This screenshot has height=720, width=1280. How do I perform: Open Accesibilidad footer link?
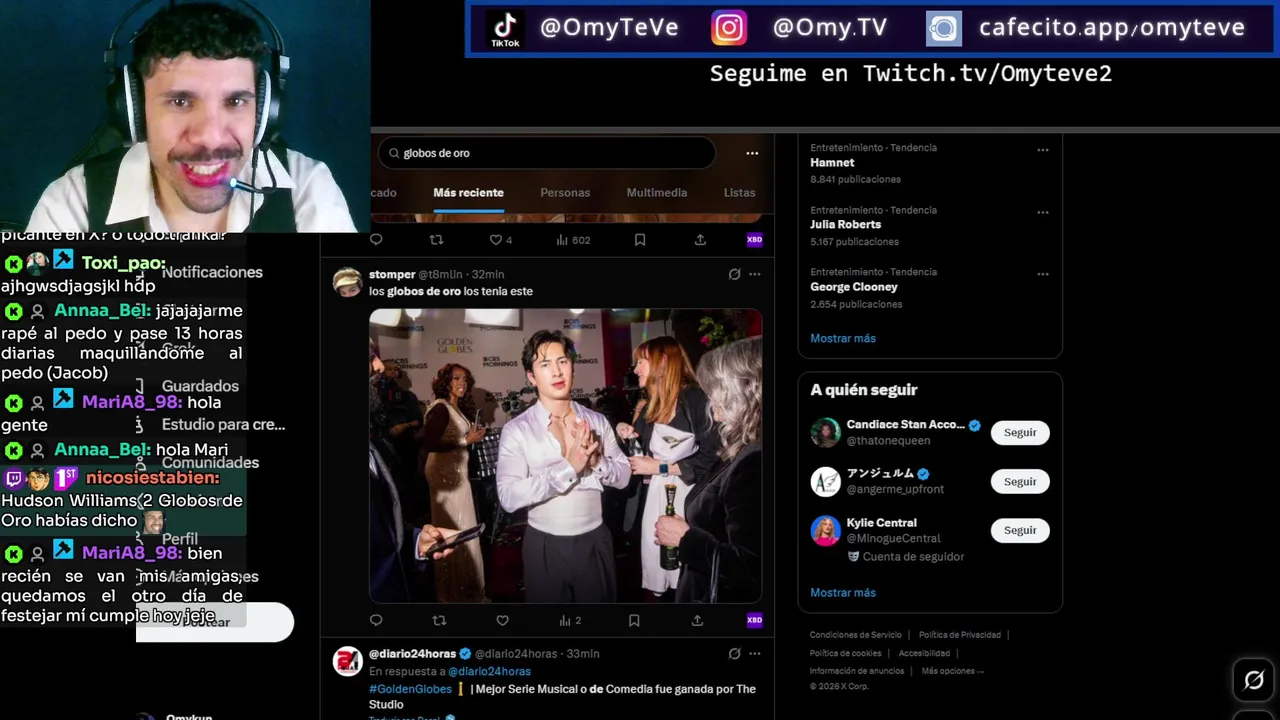tap(924, 653)
